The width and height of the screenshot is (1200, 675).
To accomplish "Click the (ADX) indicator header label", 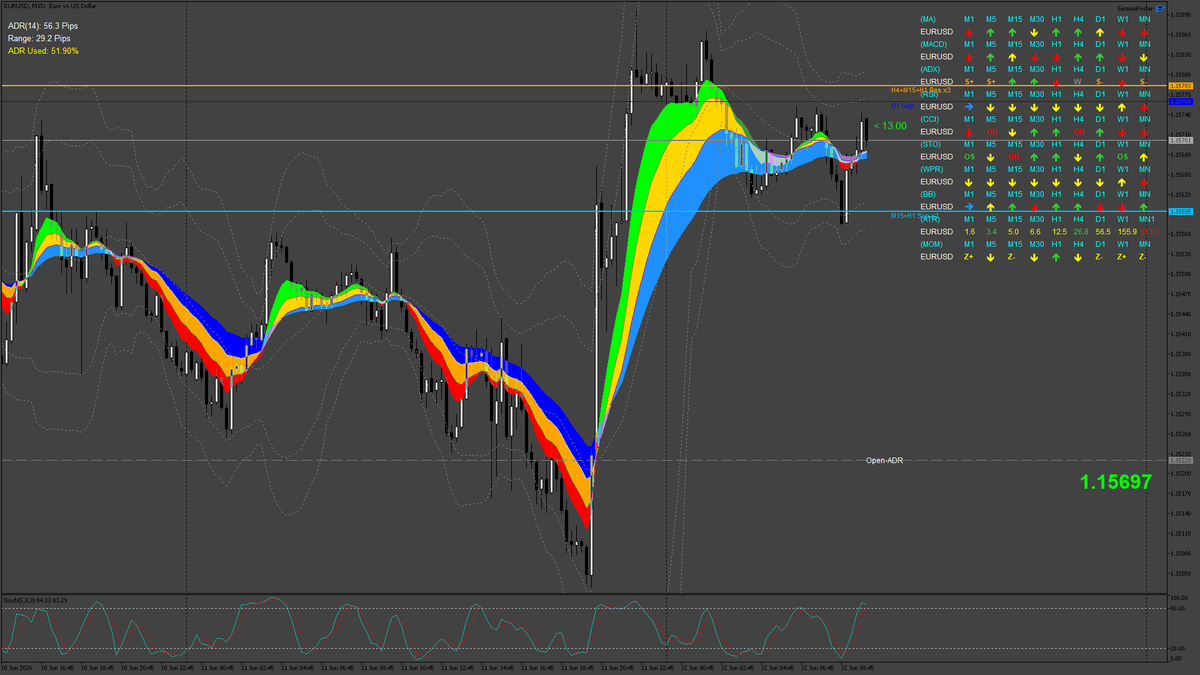I will (x=931, y=69).
